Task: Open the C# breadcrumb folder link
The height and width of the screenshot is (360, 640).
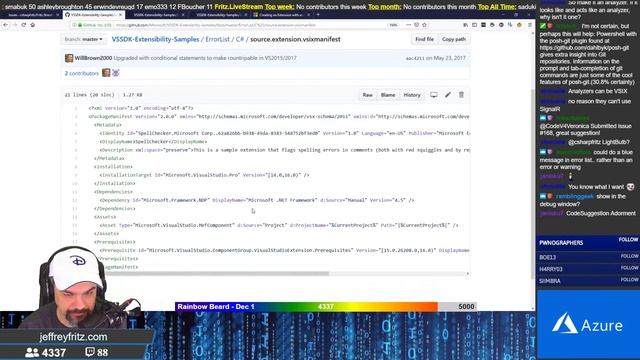Action: tap(240, 39)
